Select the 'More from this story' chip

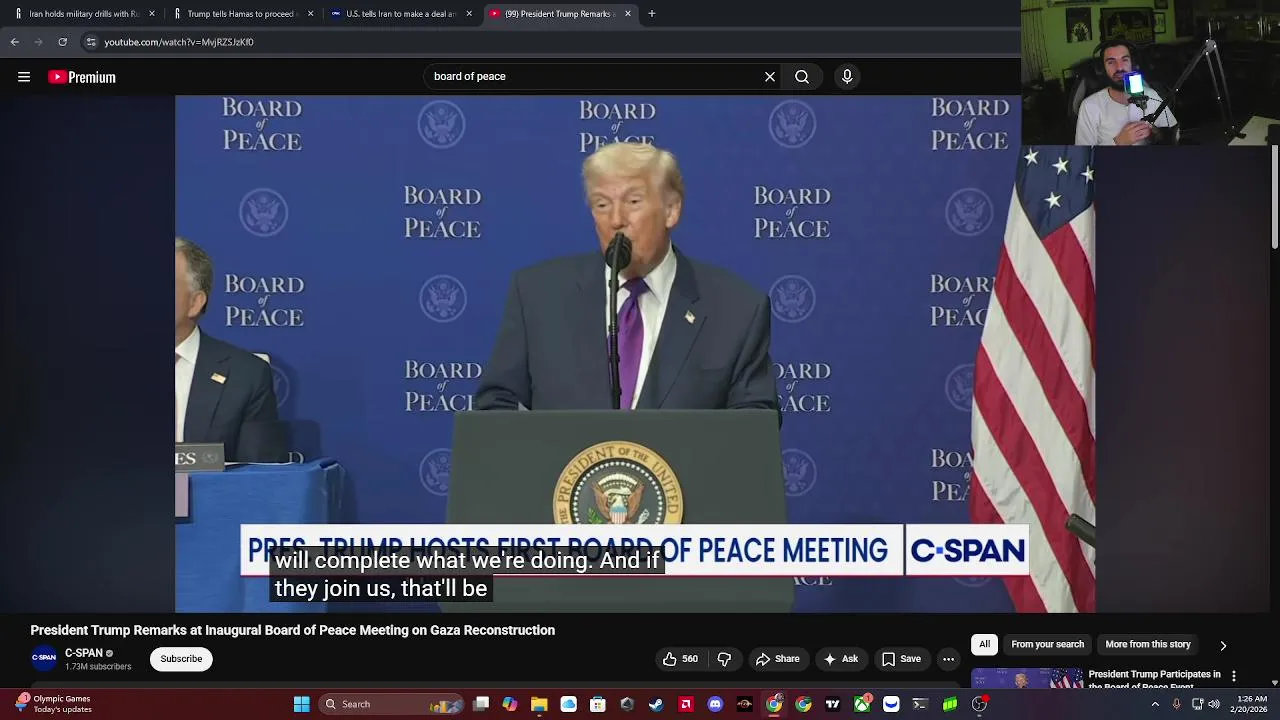click(1148, 644)
